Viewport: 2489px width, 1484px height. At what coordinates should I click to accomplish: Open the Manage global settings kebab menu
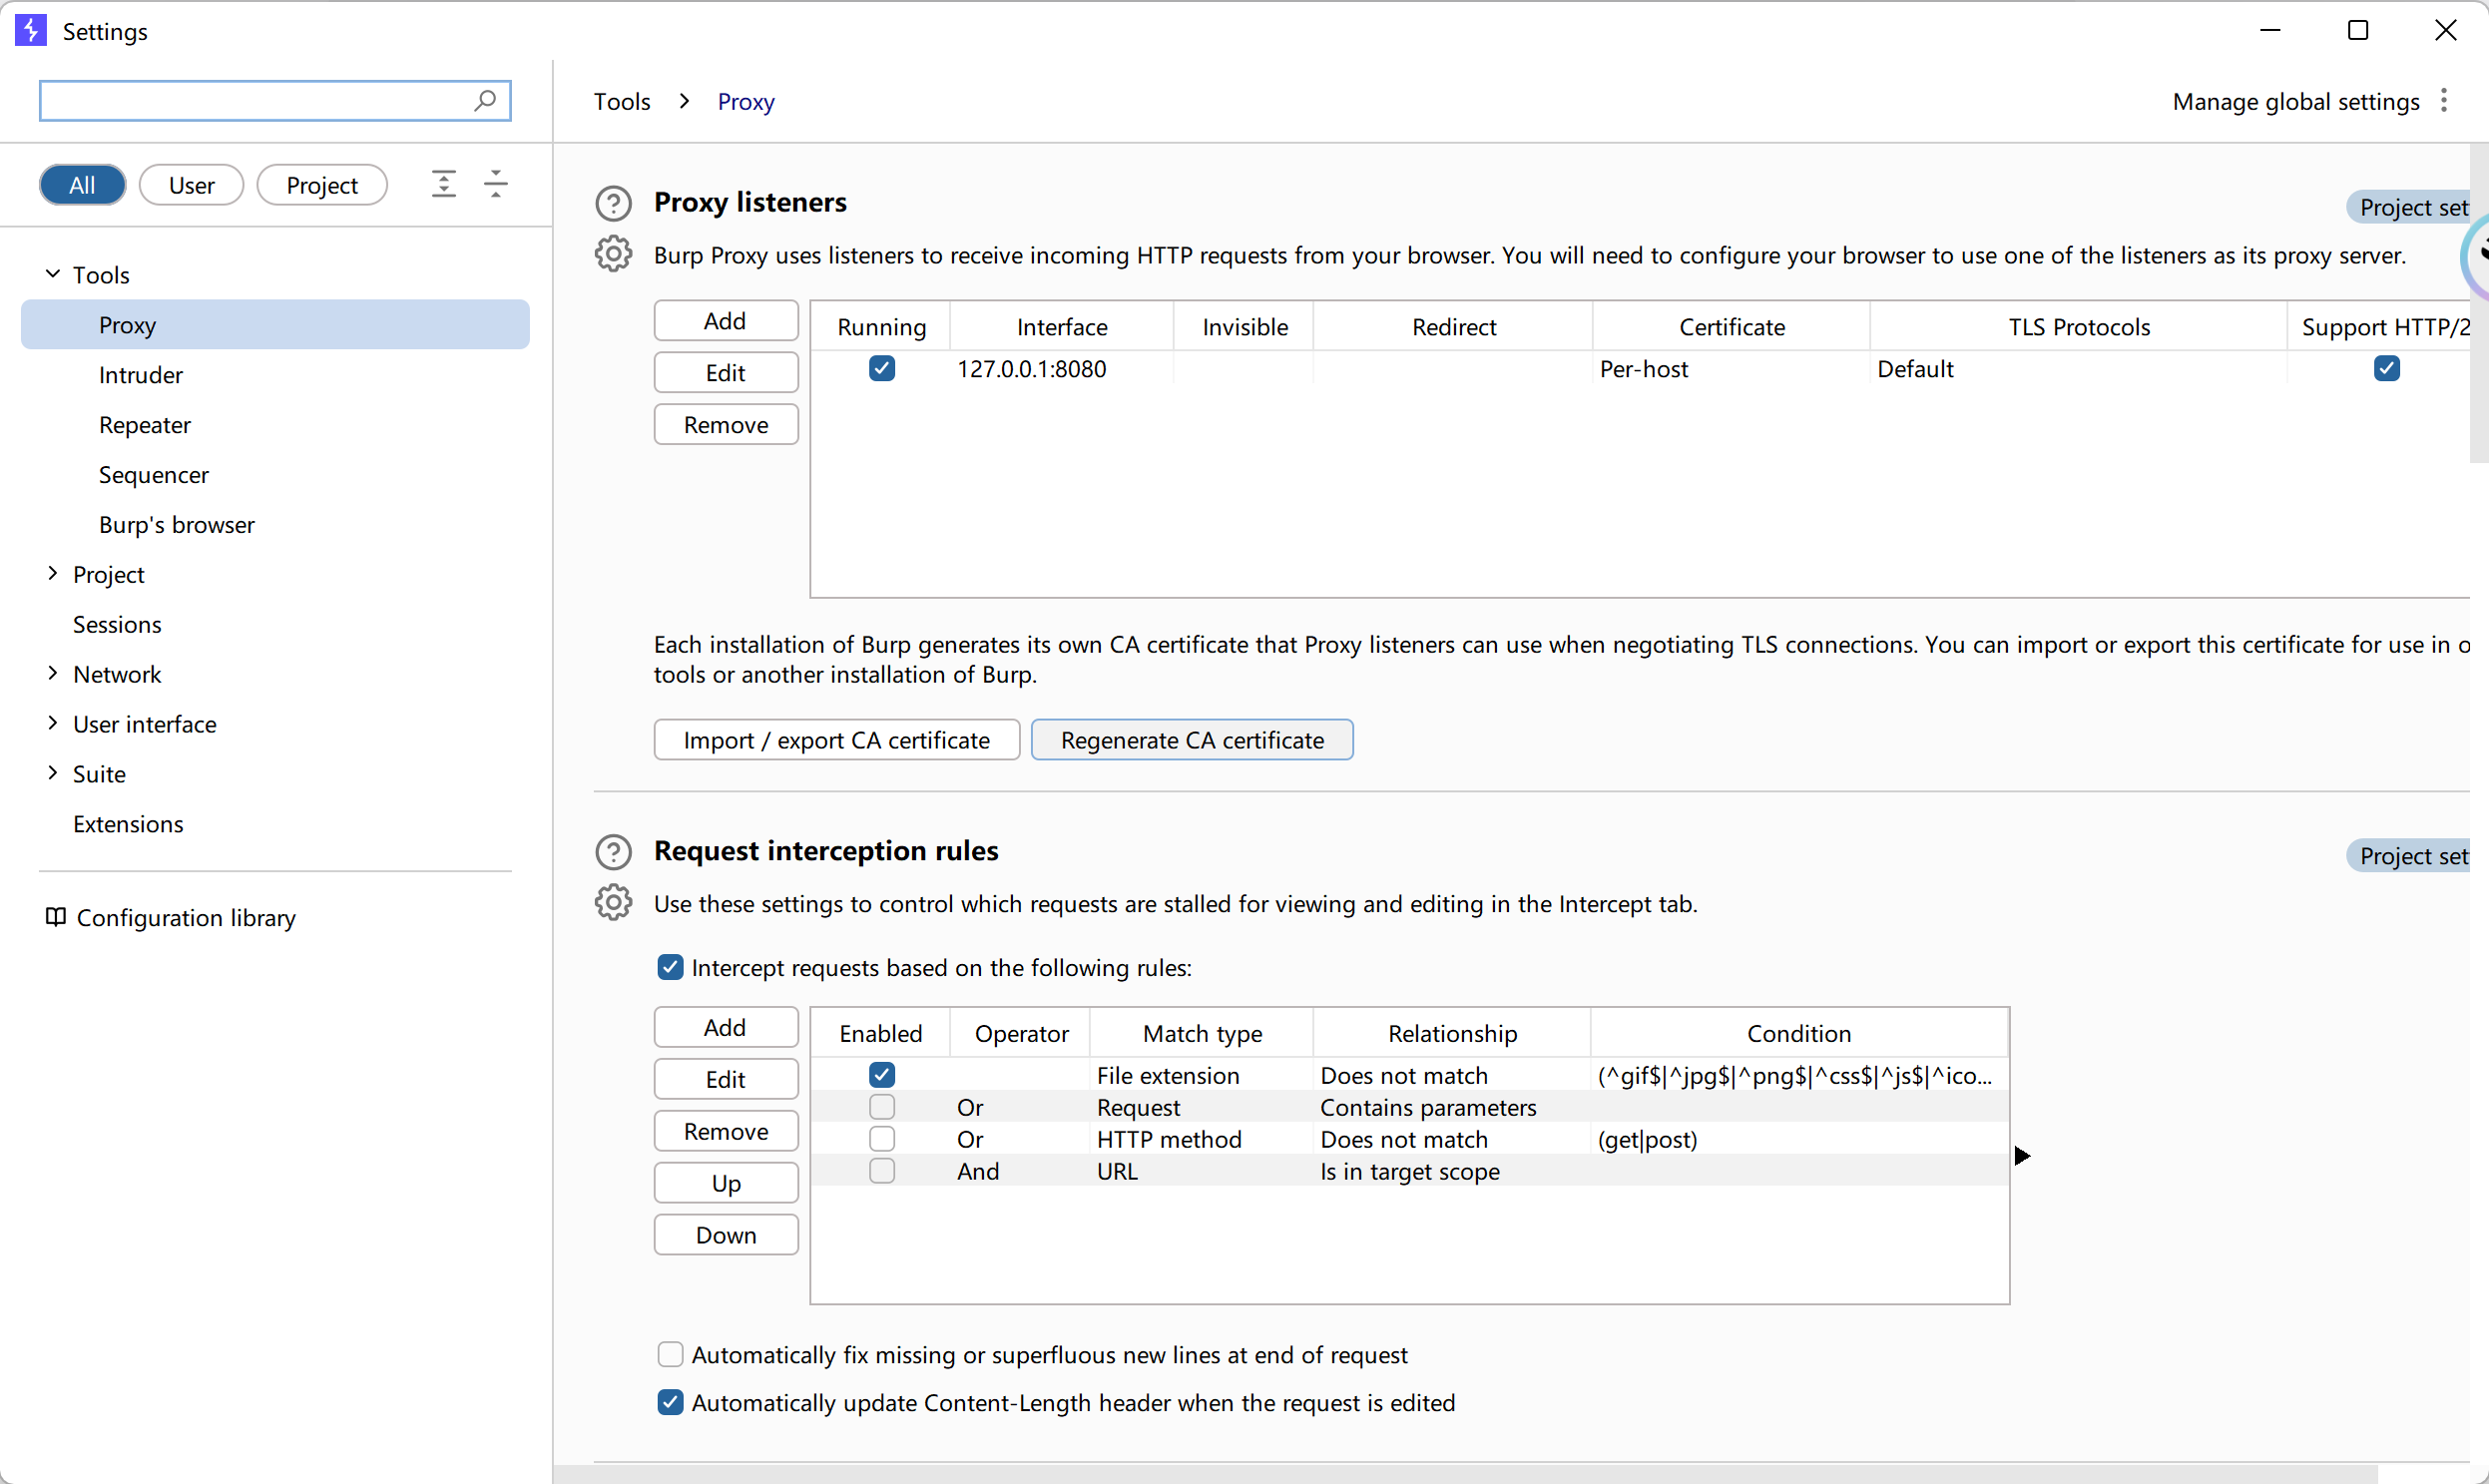[2444, 101]
